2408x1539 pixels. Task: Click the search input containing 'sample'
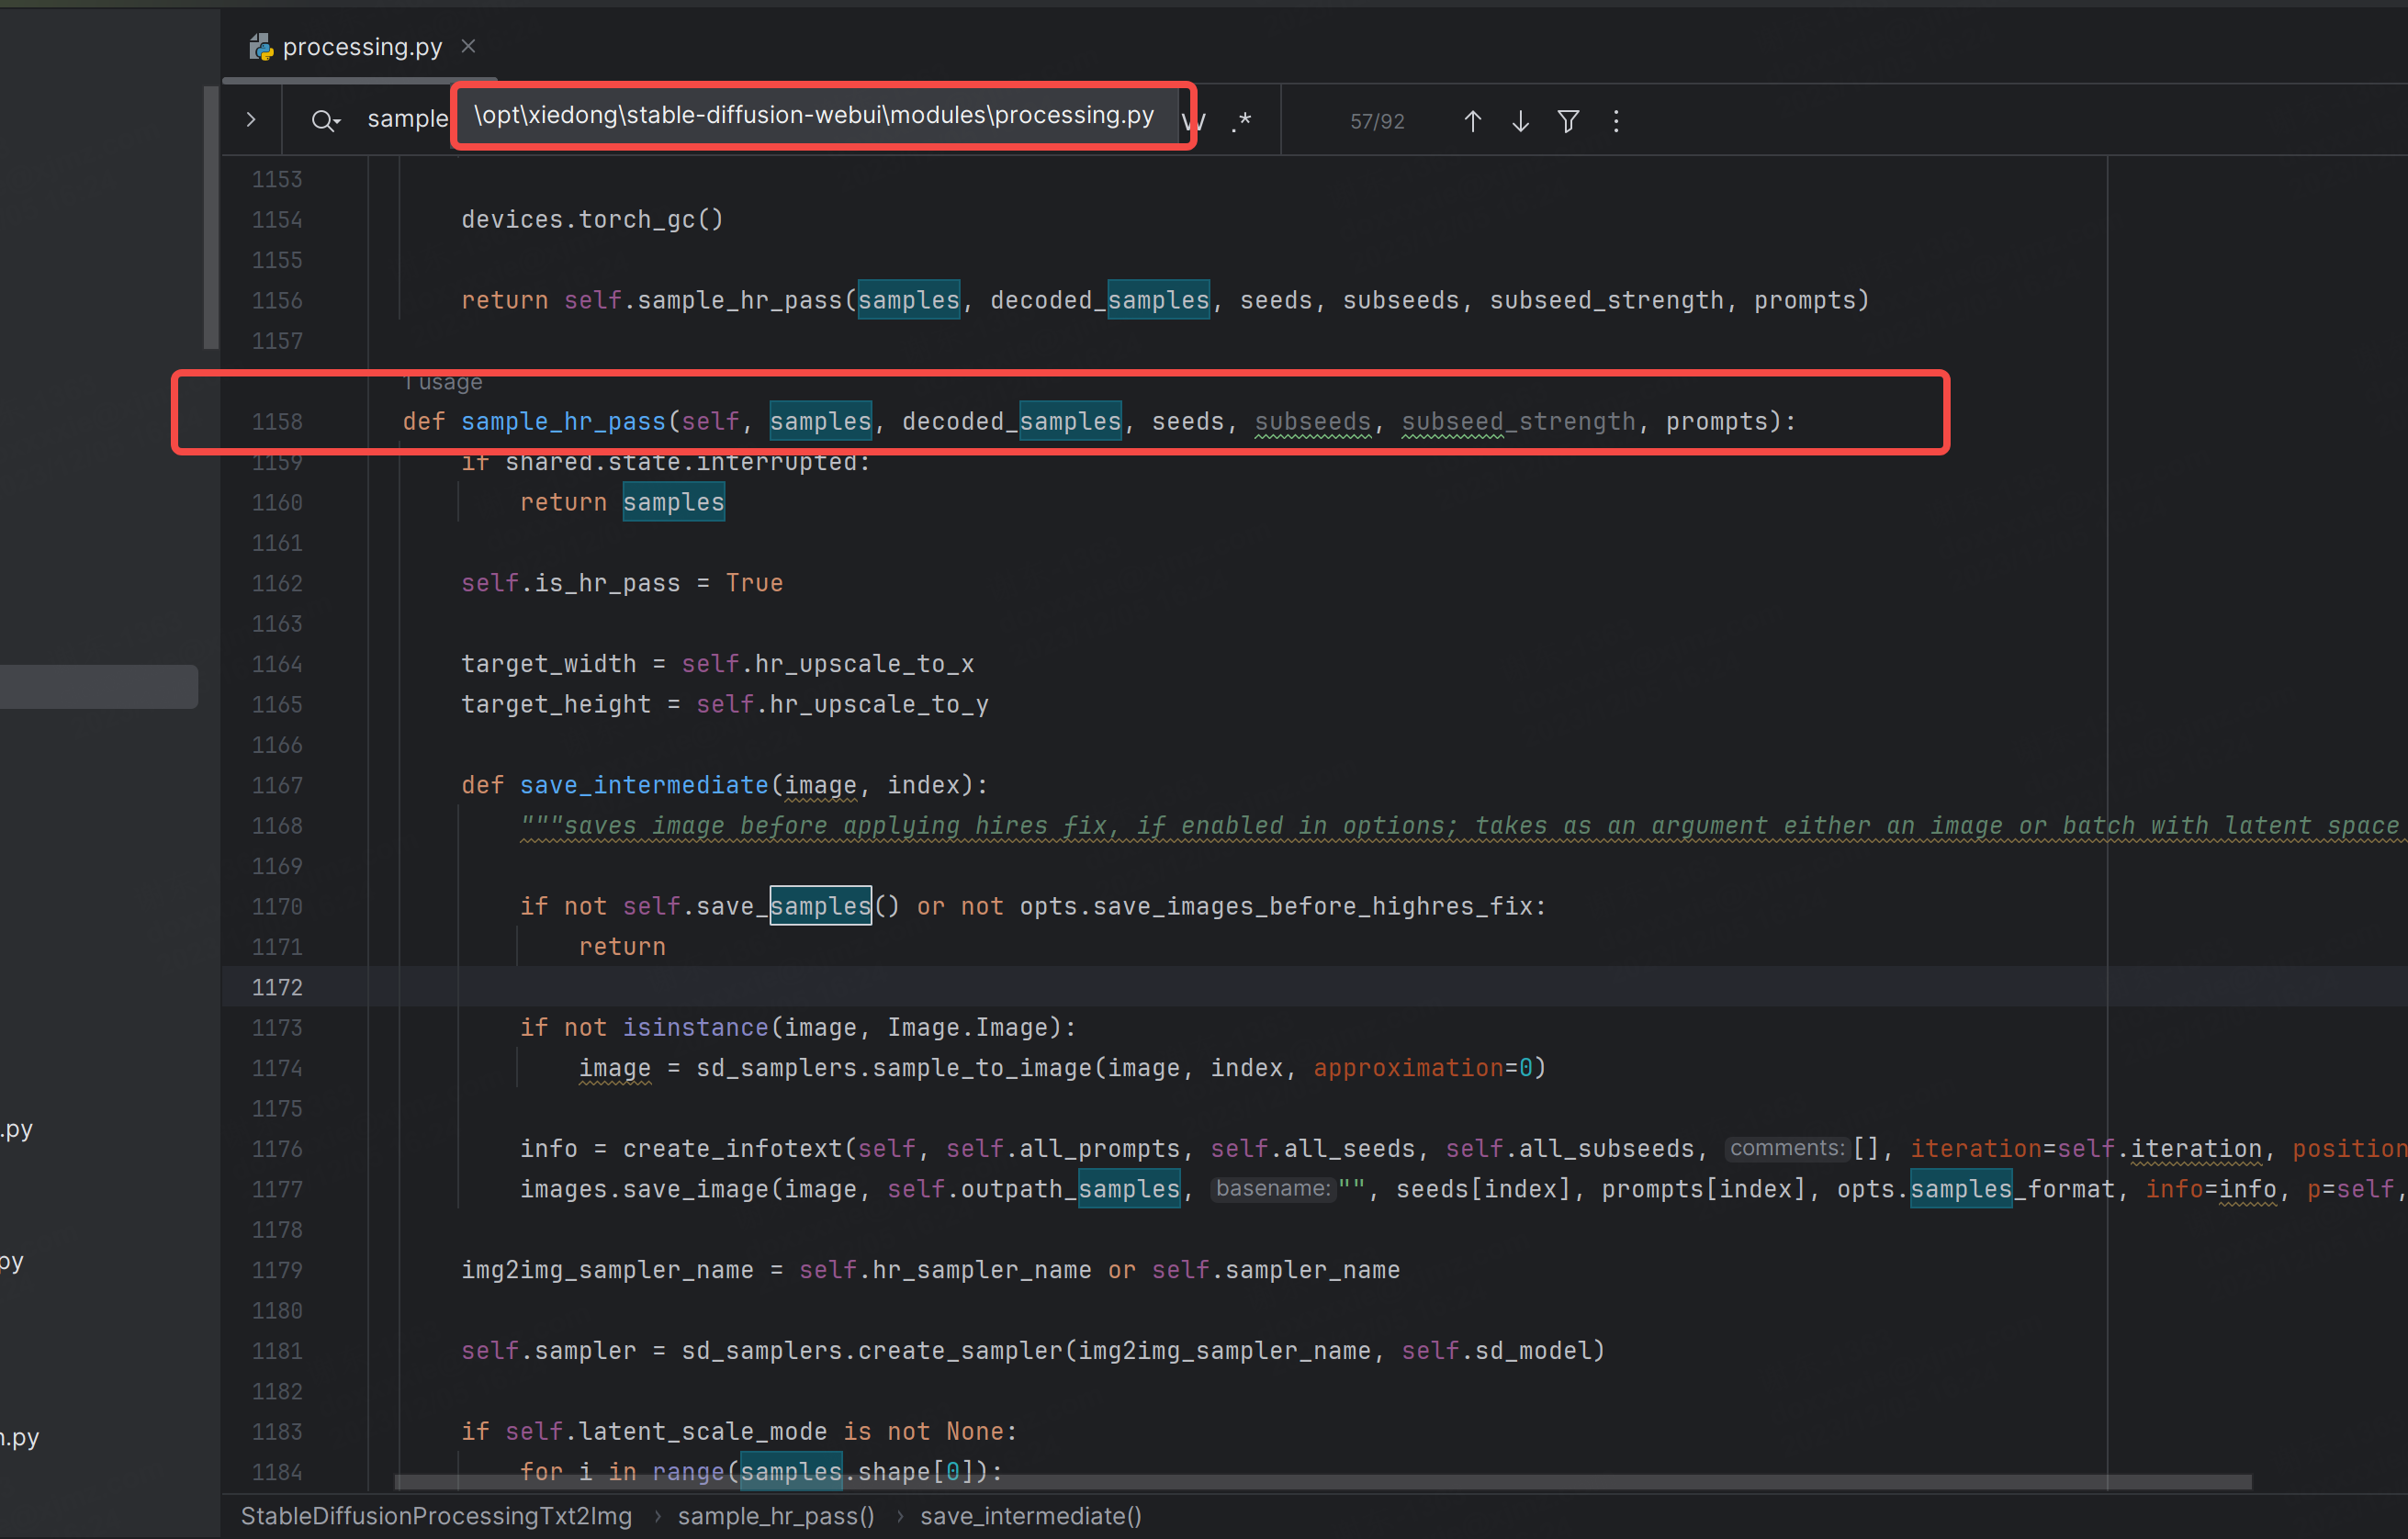408,119
